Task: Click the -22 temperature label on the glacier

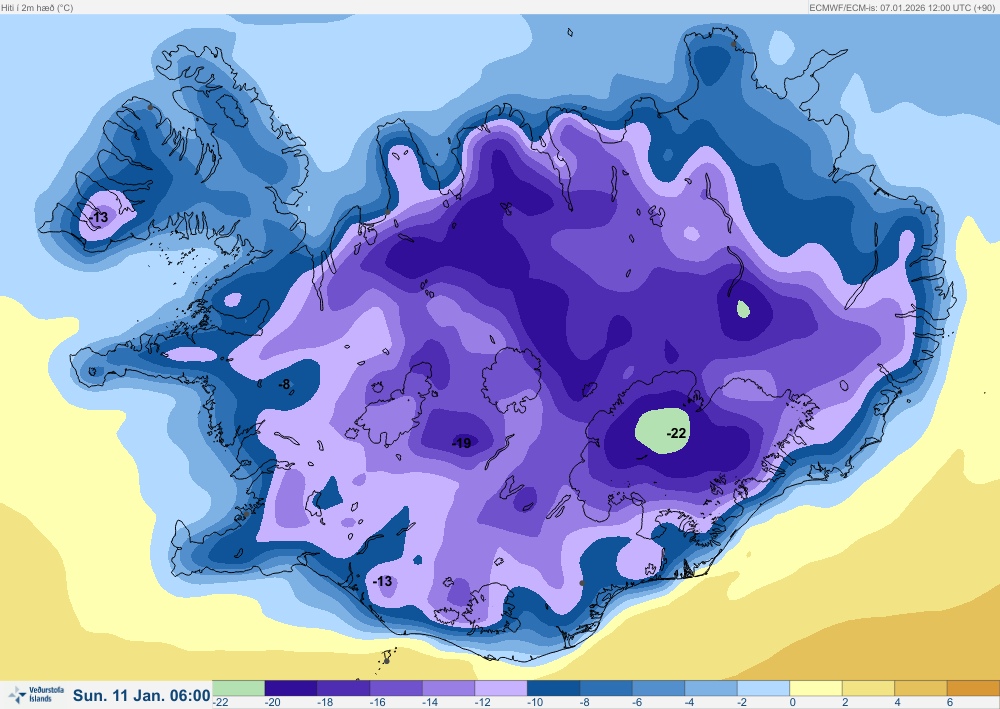Action: click(677, 433)
